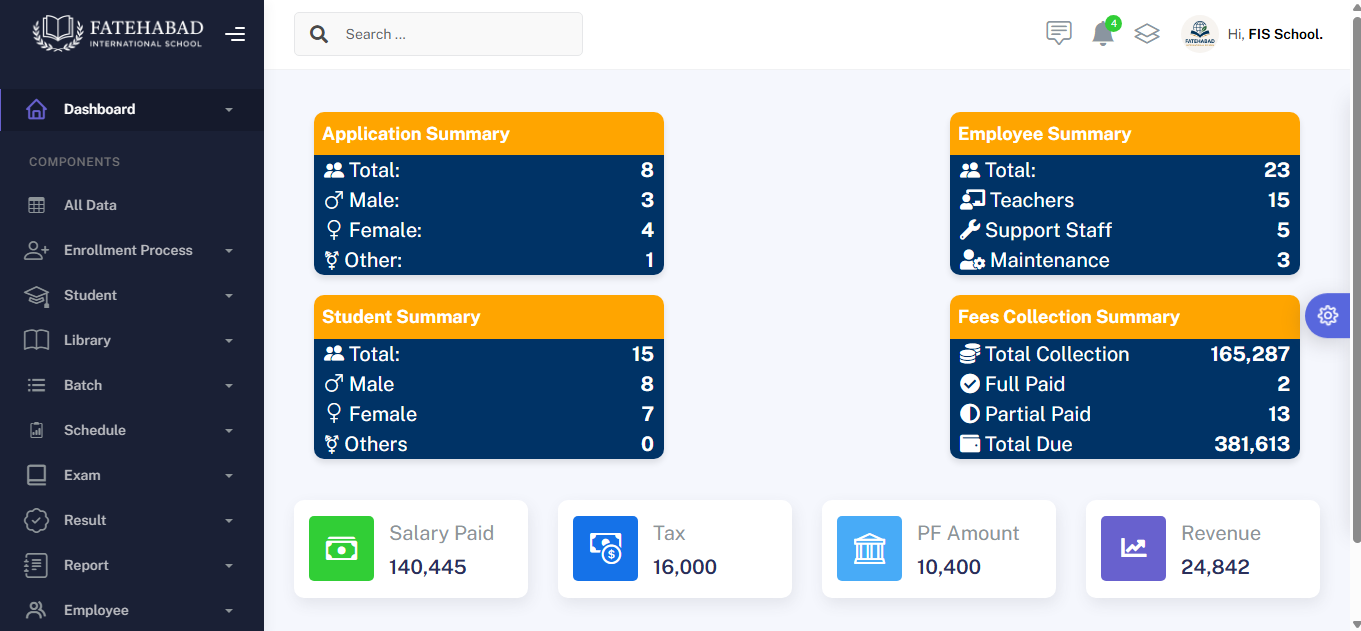Expand the Schedule submenu arrow

click(229, 430)
